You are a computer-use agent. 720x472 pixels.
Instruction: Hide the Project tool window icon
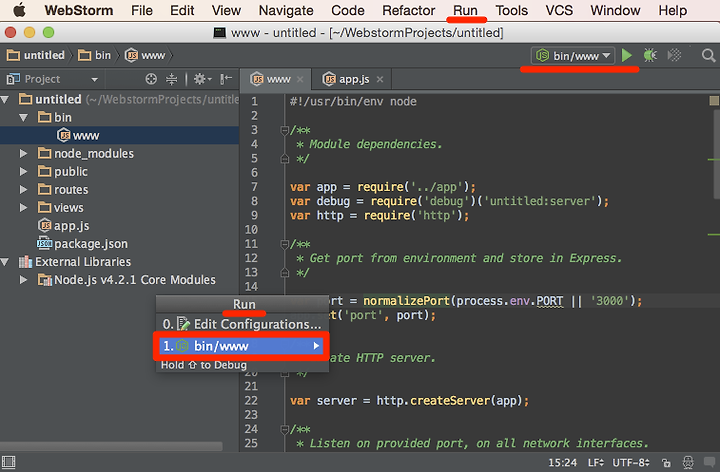click(226, 79)
